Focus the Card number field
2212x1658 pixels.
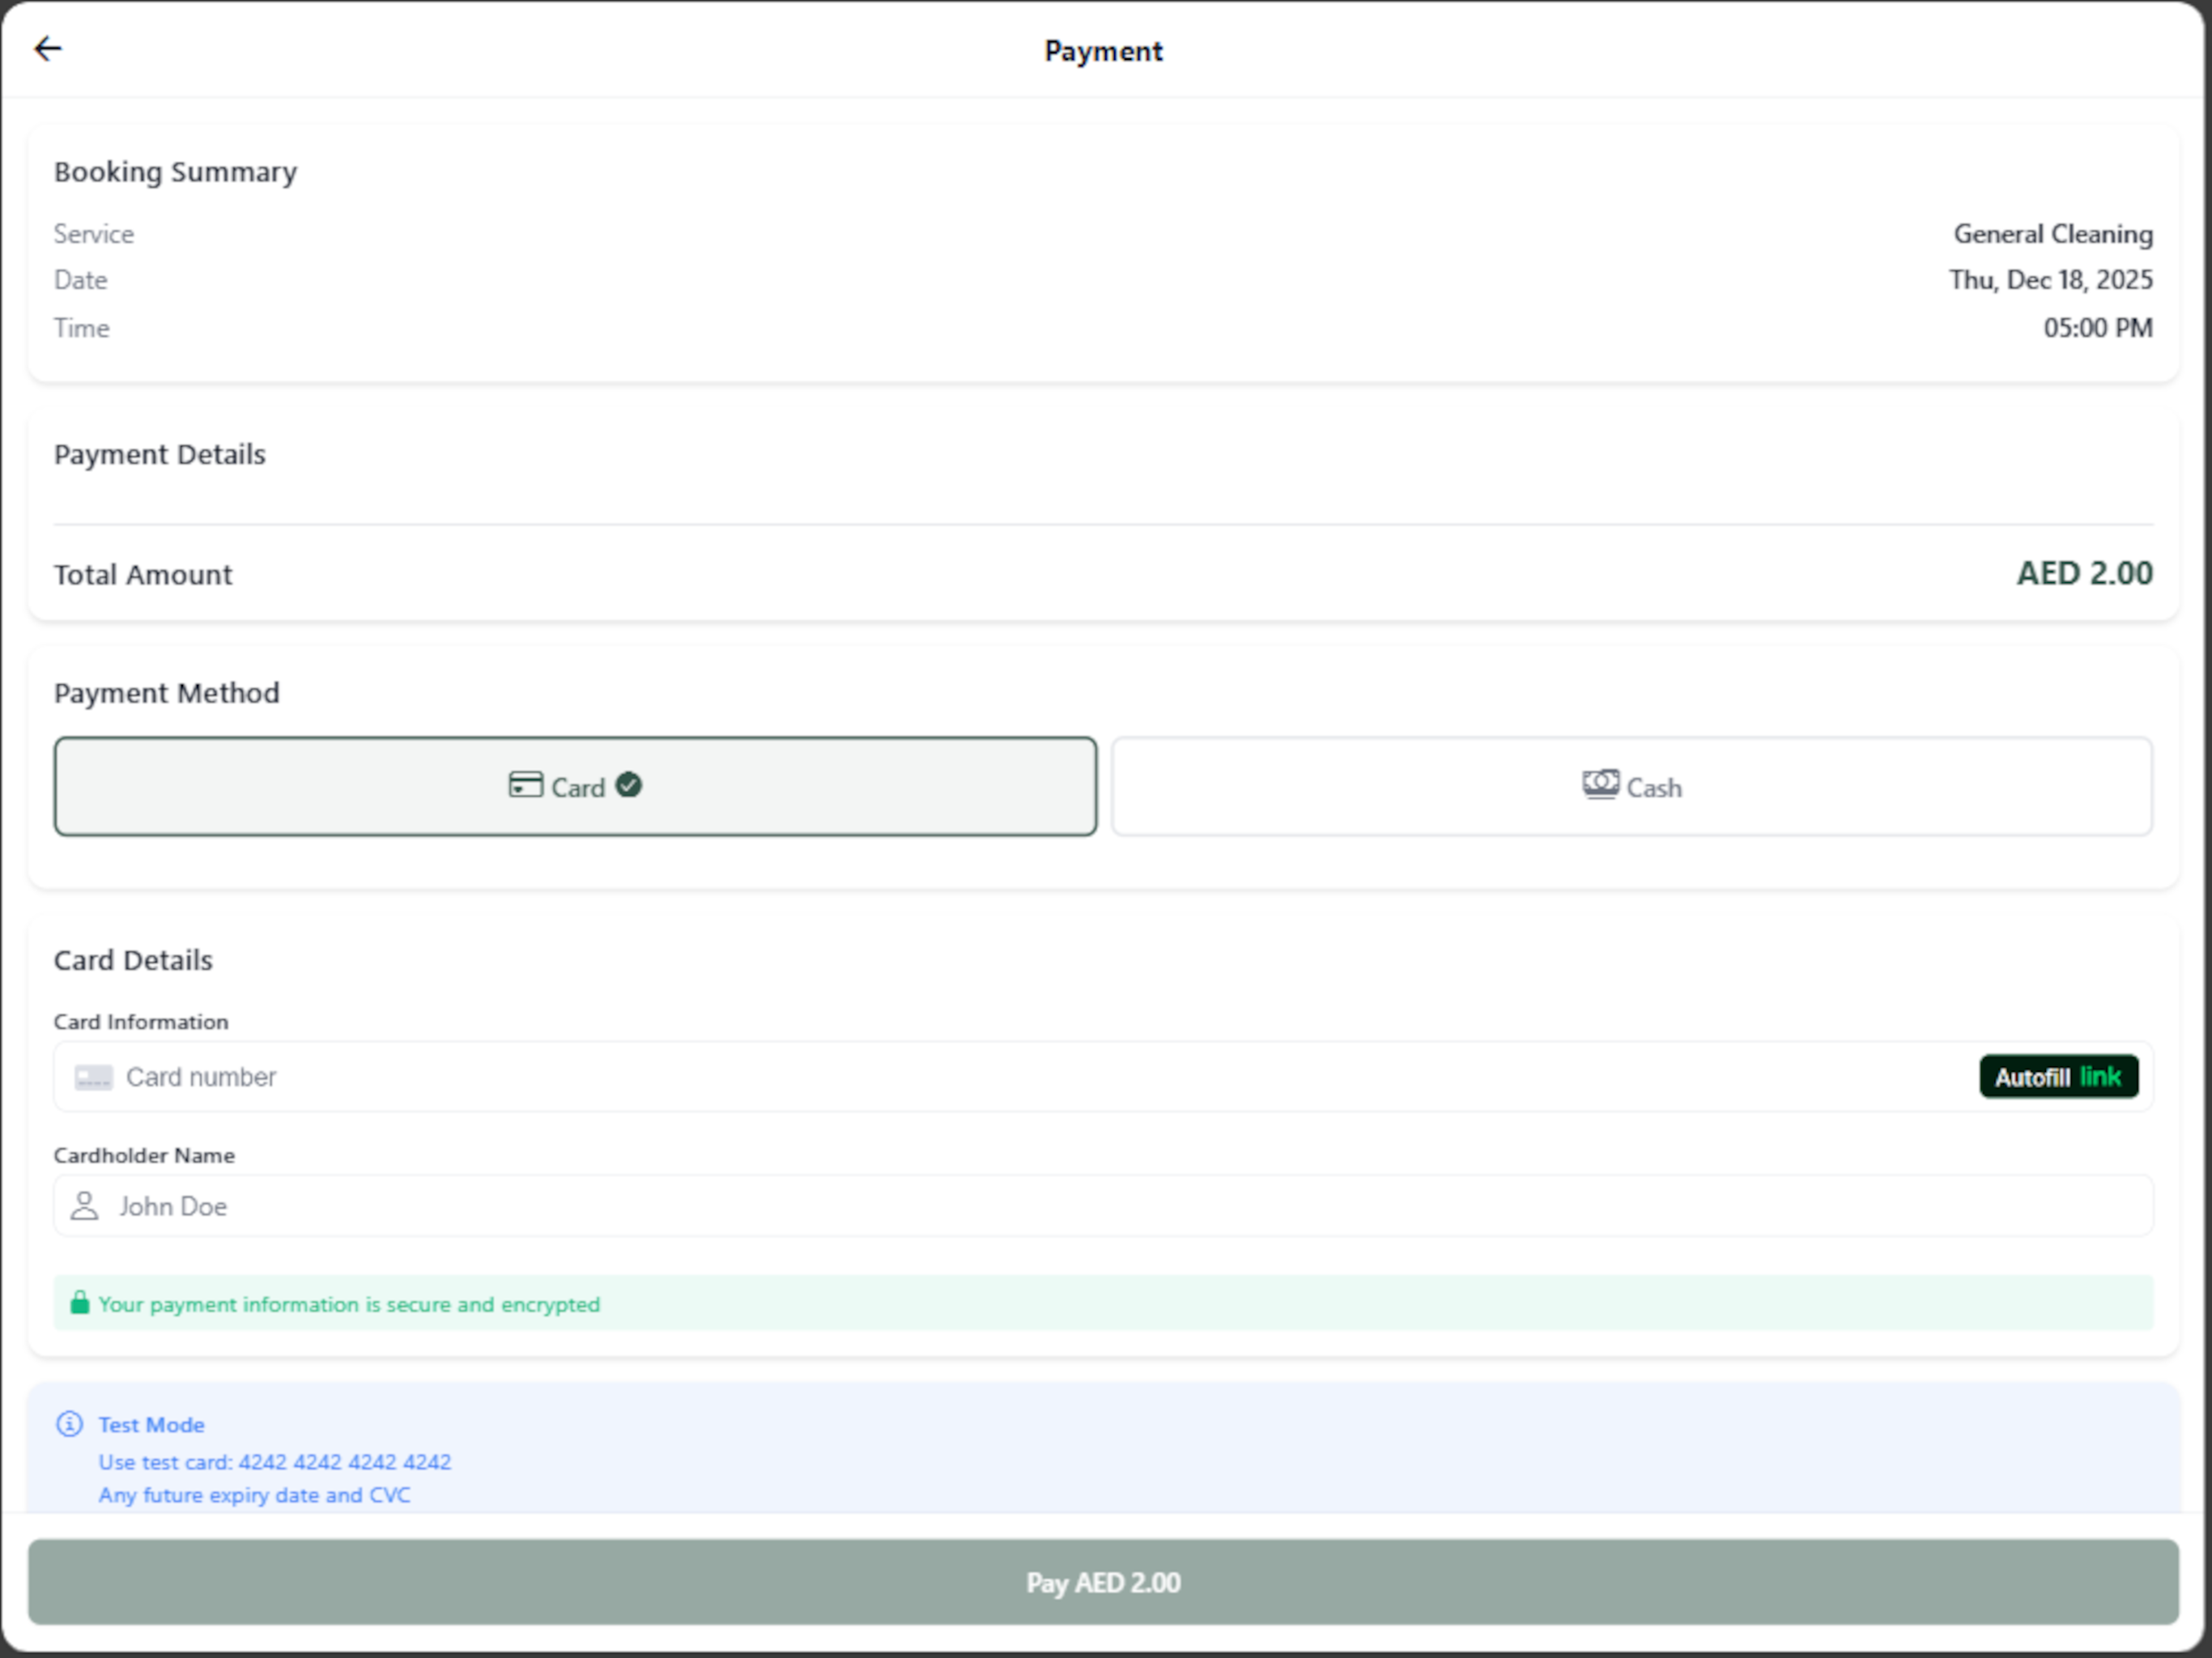[x=1103, y=1077]
